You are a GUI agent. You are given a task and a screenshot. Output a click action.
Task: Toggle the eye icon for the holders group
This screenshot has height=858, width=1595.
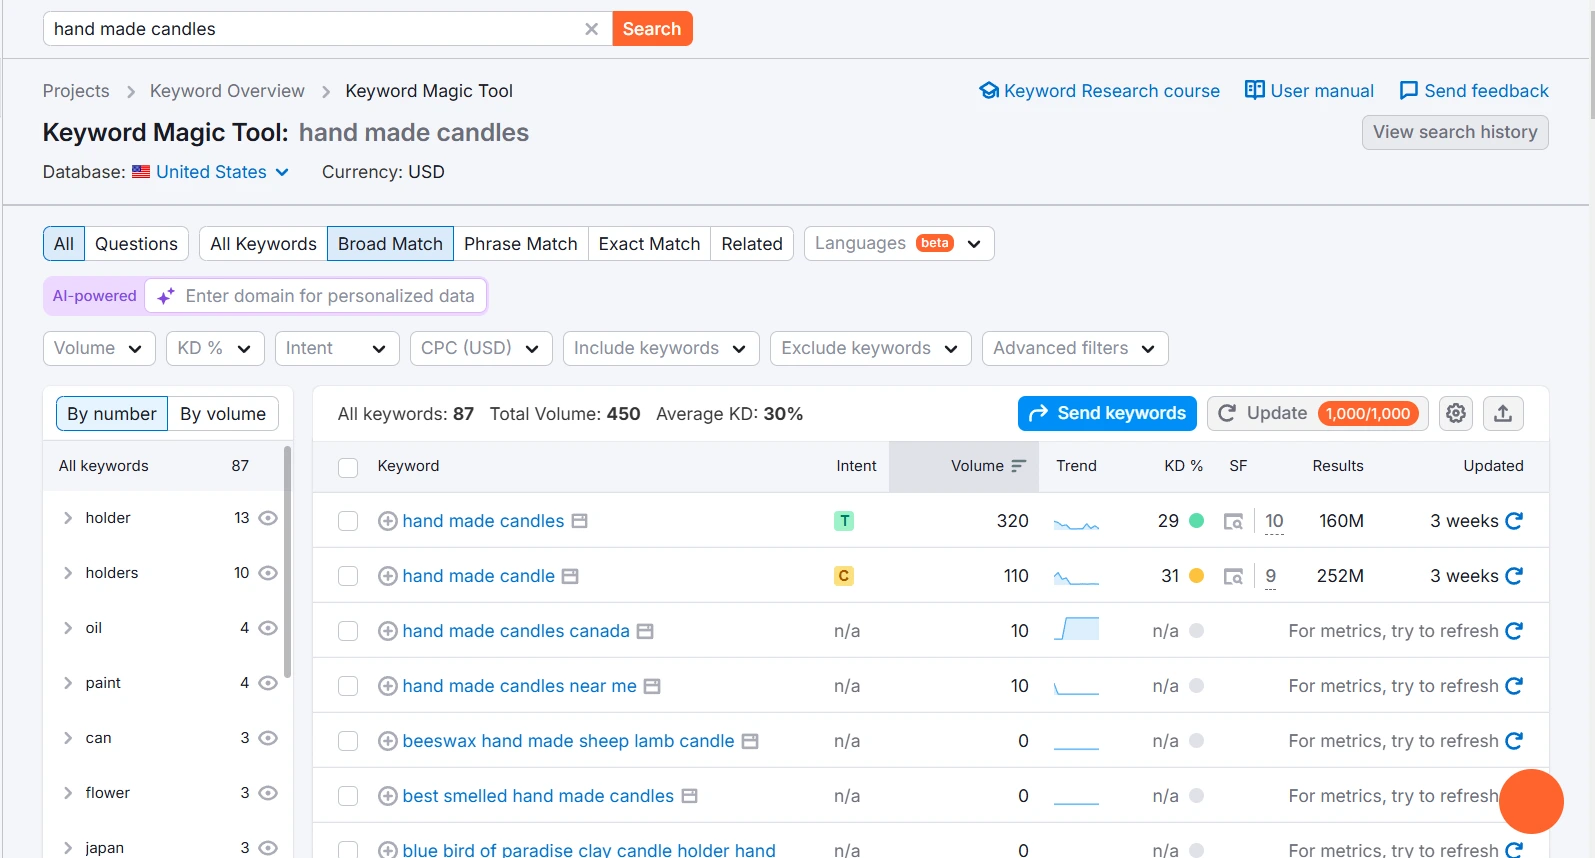point(268,573)
